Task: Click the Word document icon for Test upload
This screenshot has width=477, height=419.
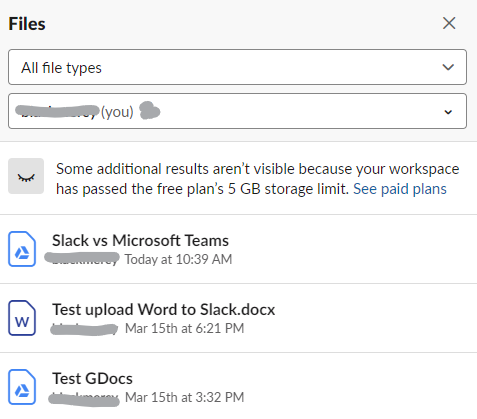Action: pos(22,318)
